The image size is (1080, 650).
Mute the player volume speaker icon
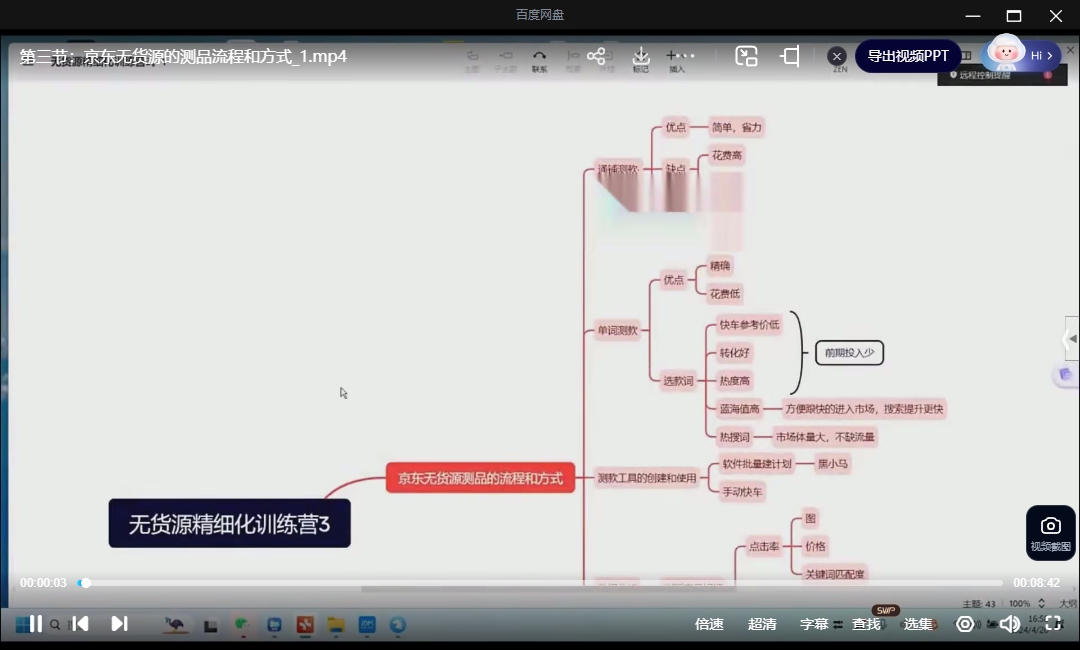[x=1010, y=624]
